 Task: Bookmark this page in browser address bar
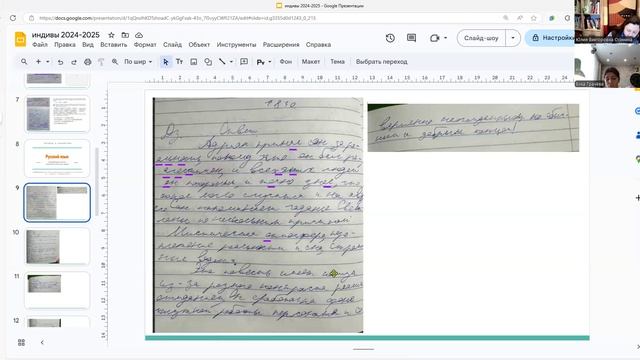coord(533,18)
